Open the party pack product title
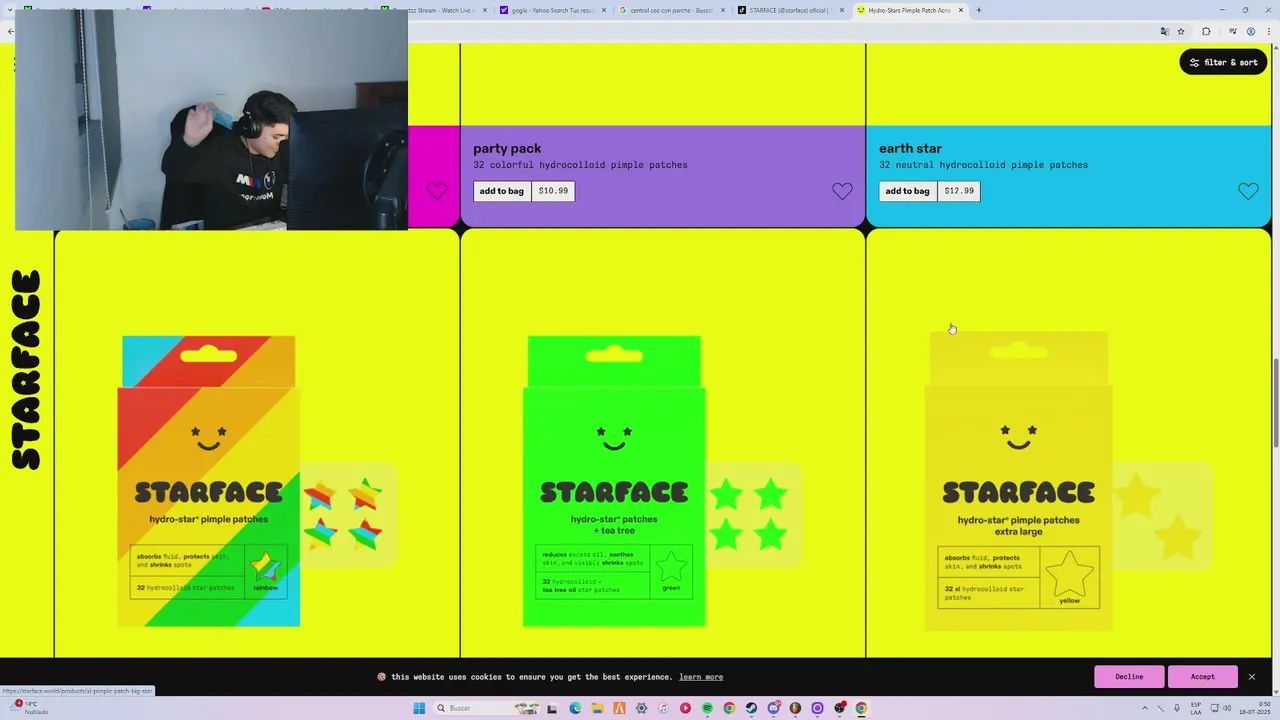The width and height of the screenshot is (1280, 720). tap(507, 148)
